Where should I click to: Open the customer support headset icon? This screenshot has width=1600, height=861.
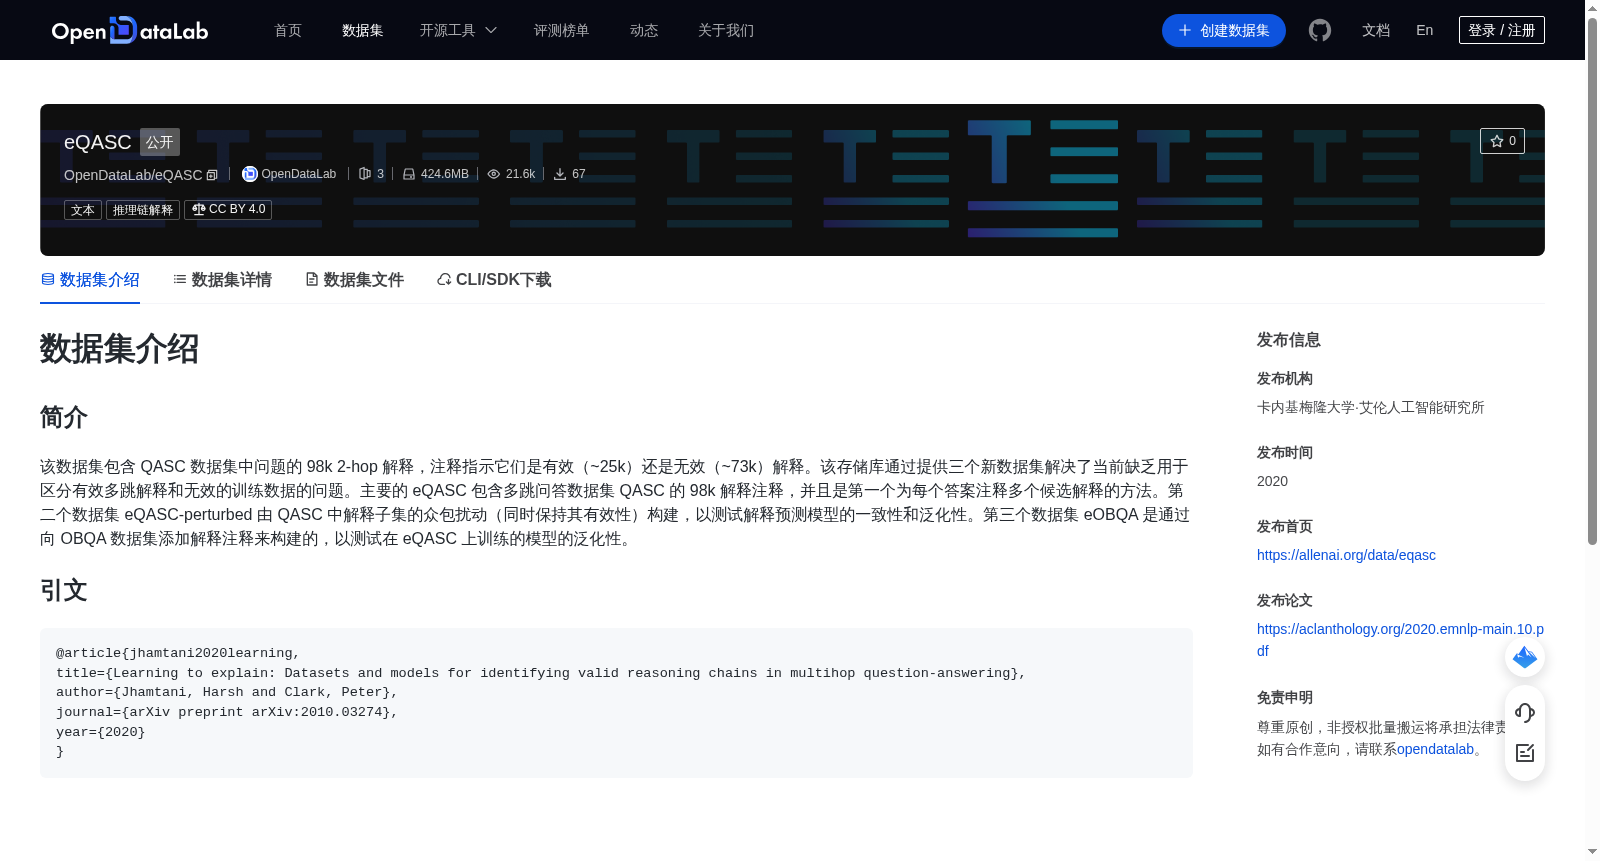coord(1525,712)
